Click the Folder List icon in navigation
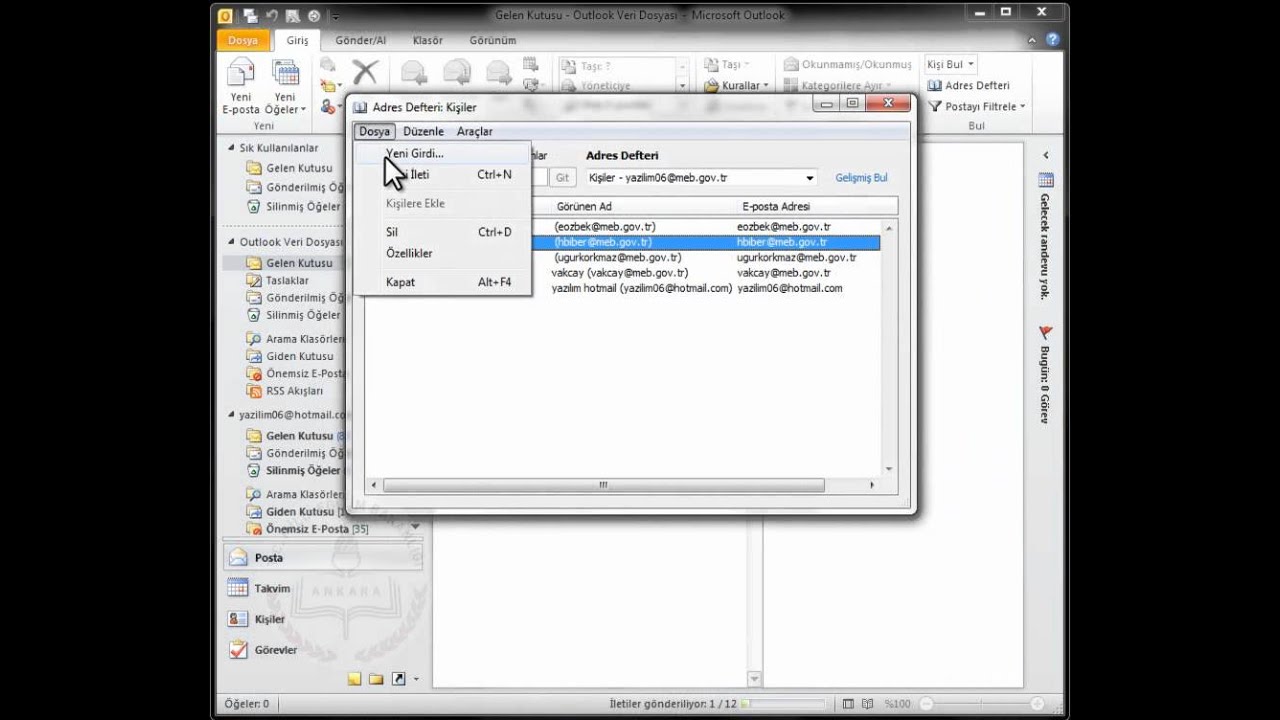This screenshot has width=1280, height=720. click(x=376, y=679)
